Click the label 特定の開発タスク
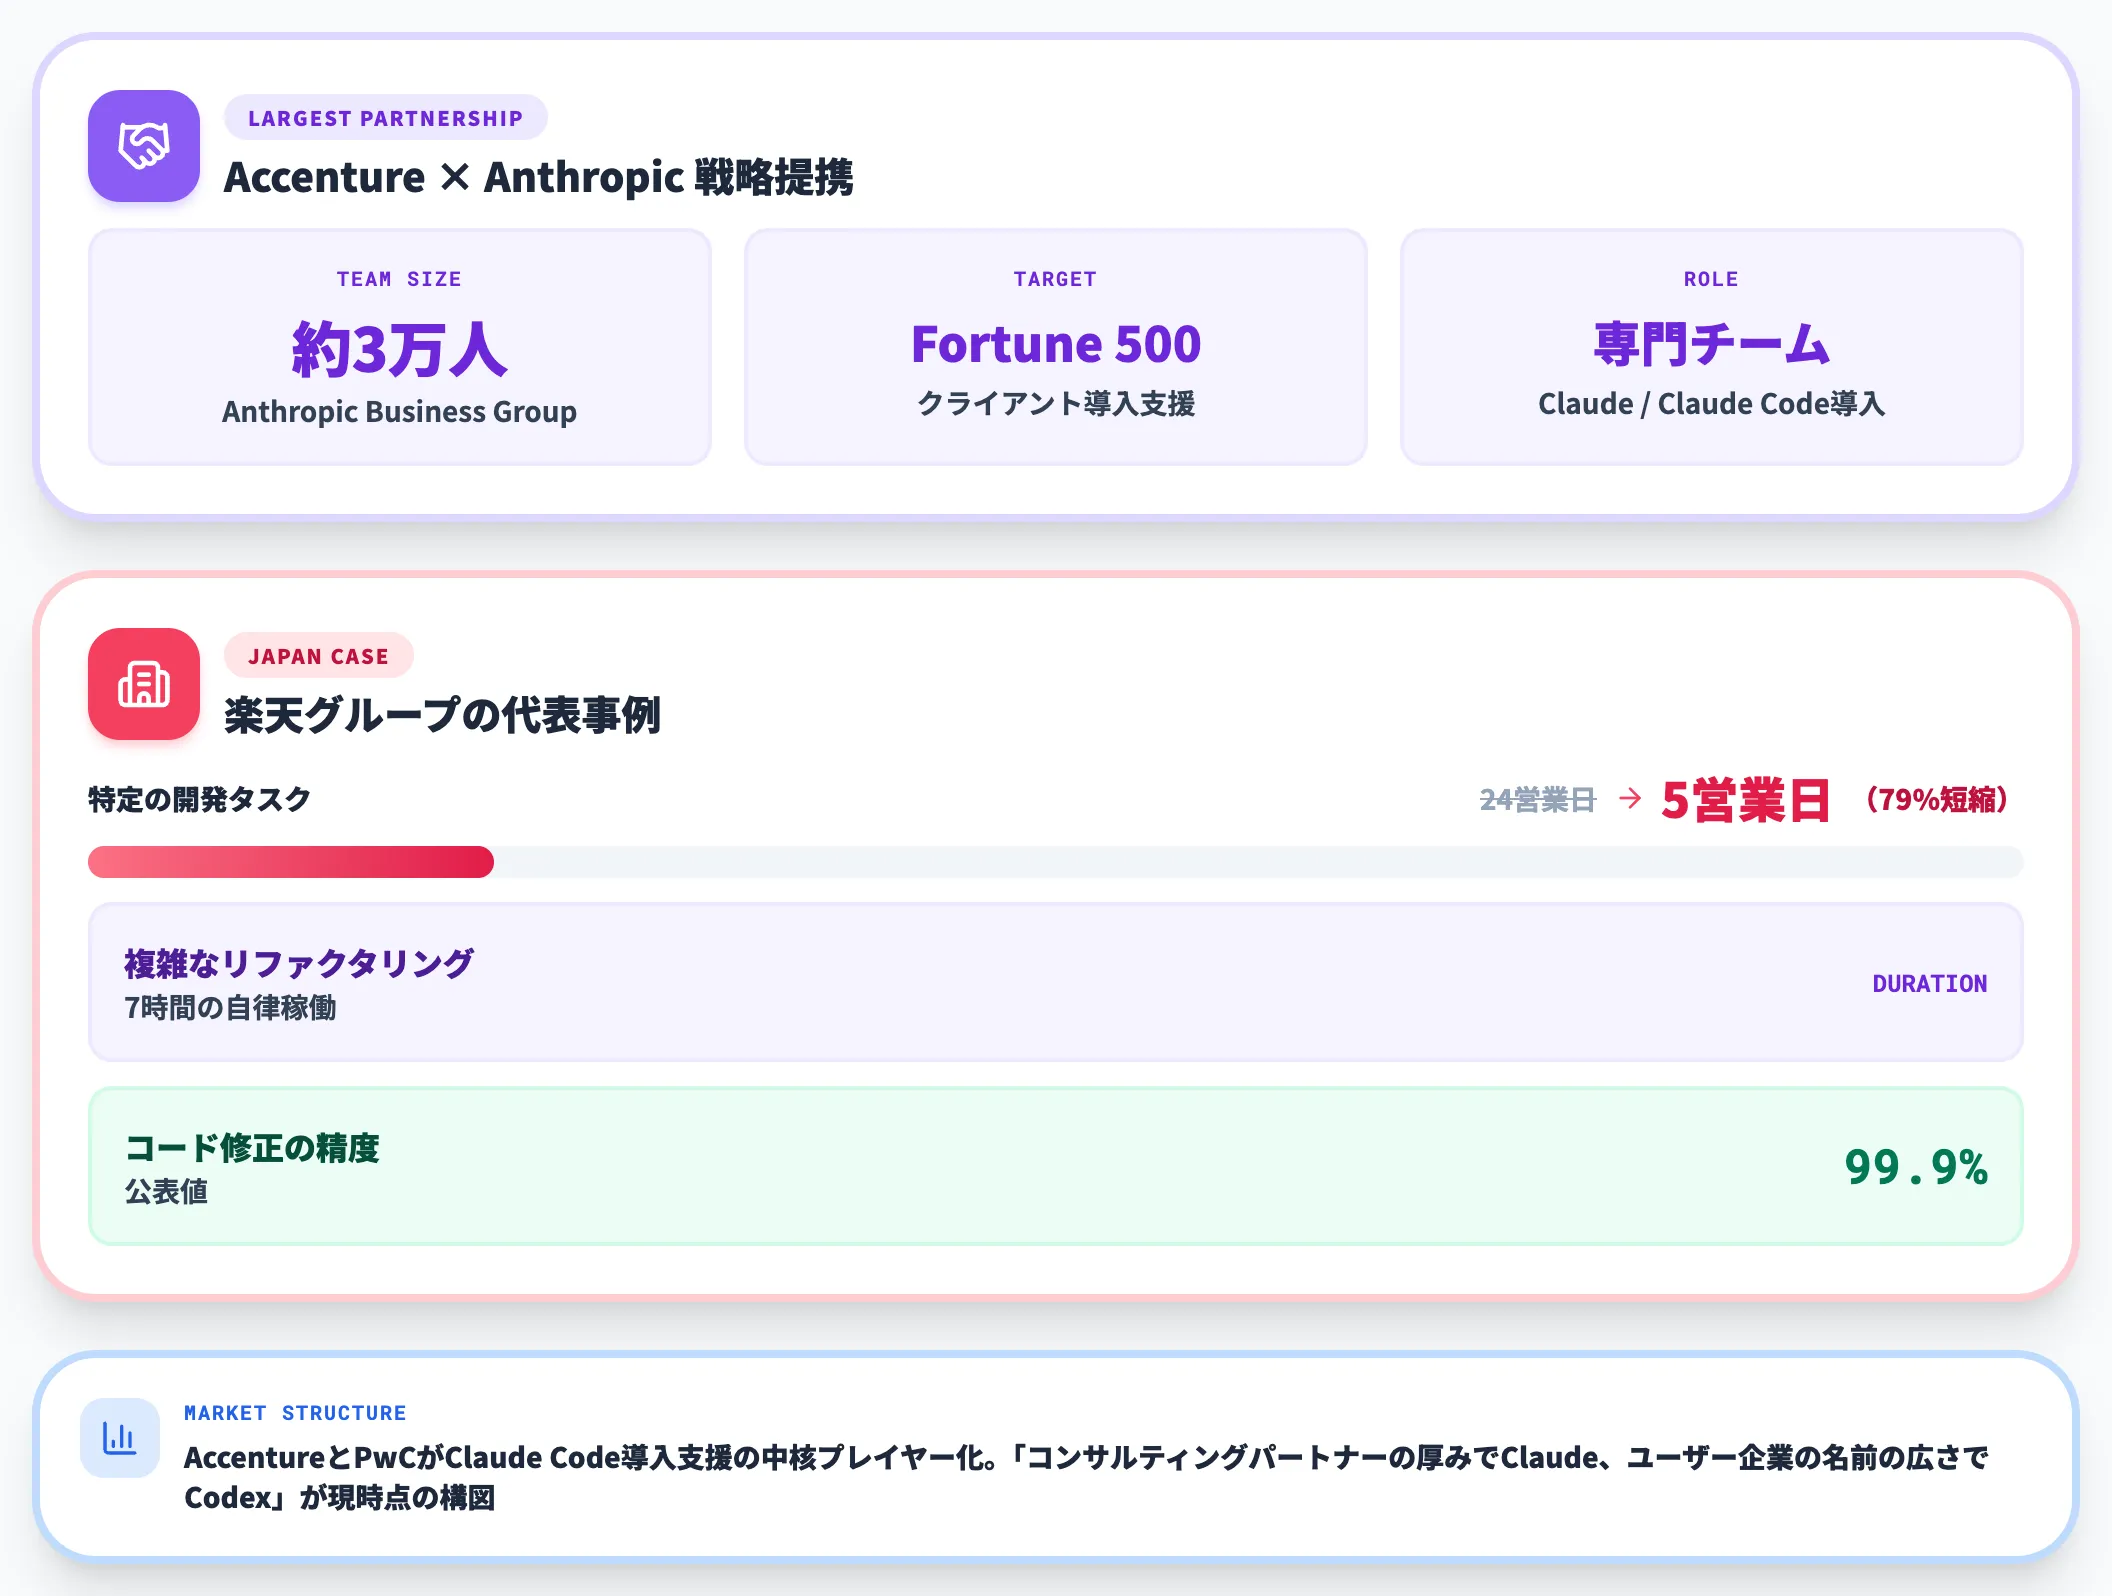This screenshot has height=1596, width=2112. point(199,800)
